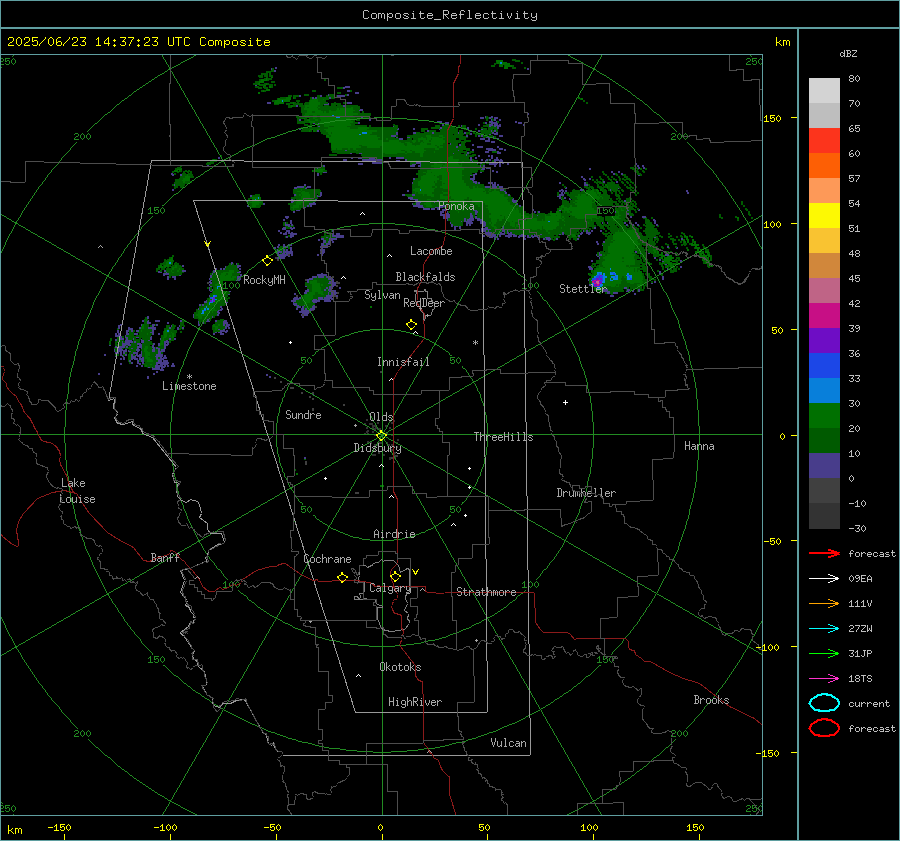The height and width of the screenshot is (841, 900).
Task: Click the Sundre city label
Action: coord(303,414)
